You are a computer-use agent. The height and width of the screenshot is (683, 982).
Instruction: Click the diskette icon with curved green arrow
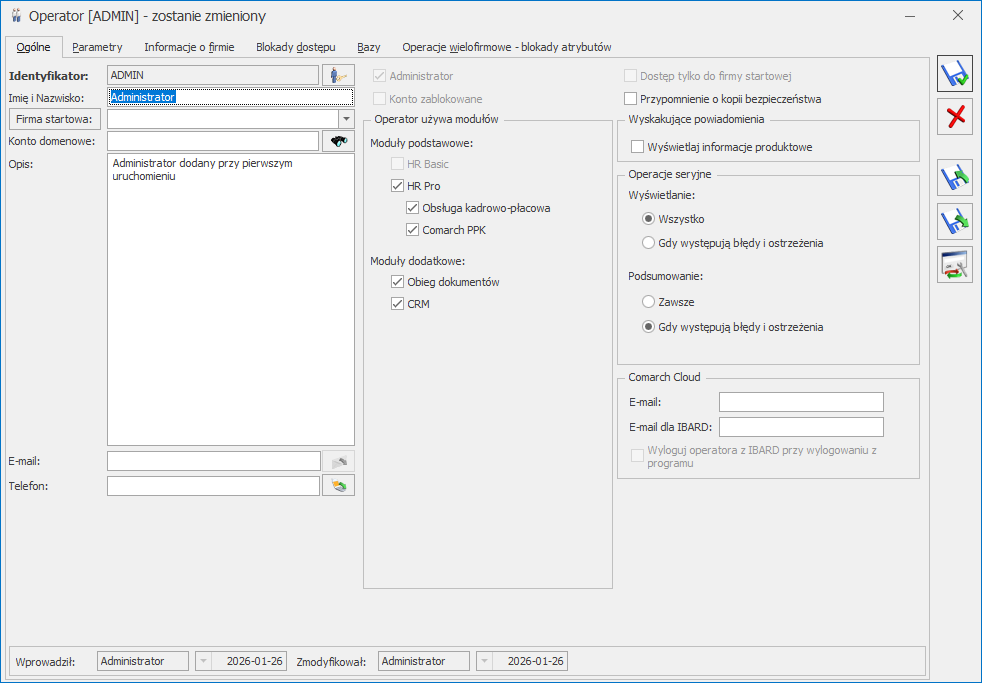pos(954,179)
